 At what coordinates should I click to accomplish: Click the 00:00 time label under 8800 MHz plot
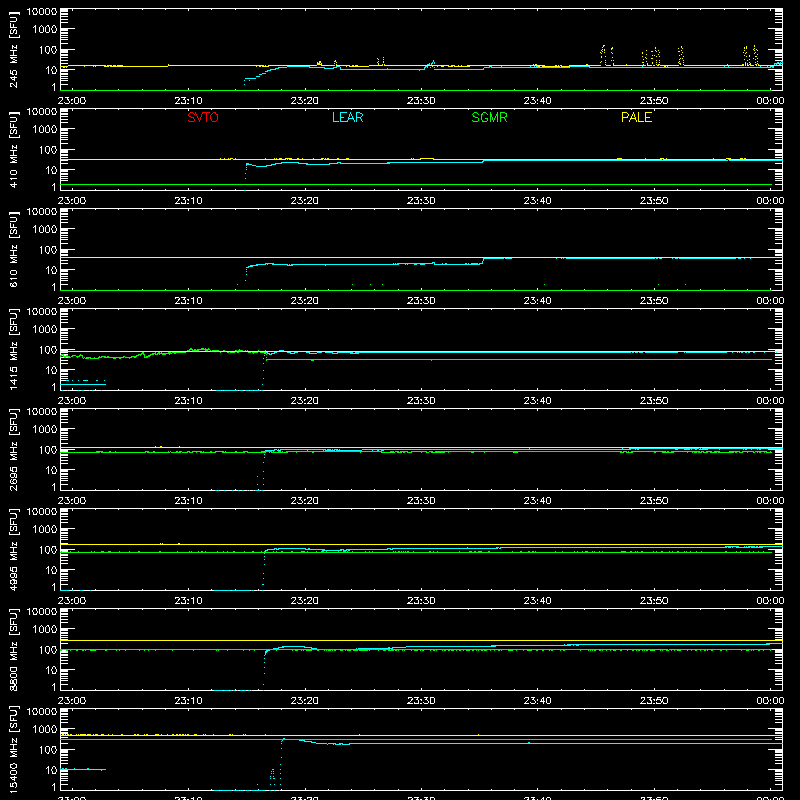coord(770,701)
